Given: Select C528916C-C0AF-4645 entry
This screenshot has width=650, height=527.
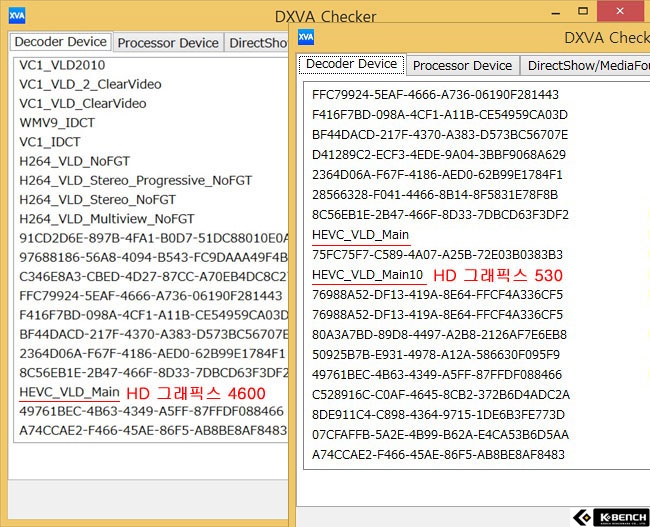Looking at the screenshot, I should [441, 394].
